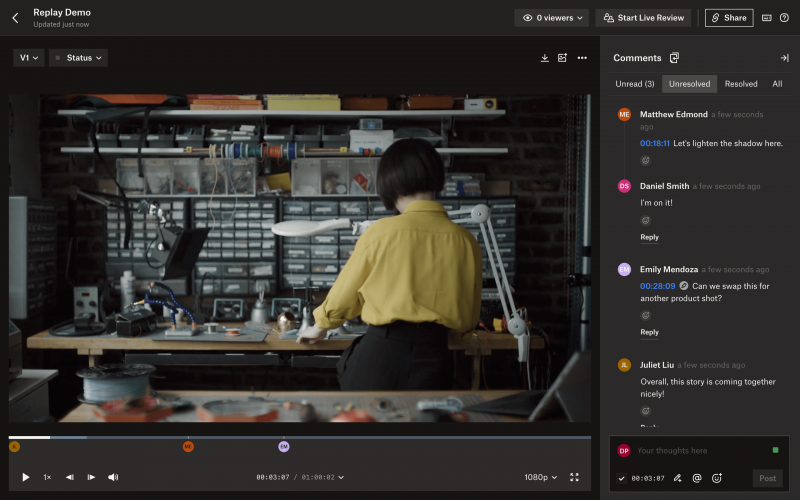The height and width of the screenshot is (500, 800).
Task: Open the Status dropdown
Action: click(x=79, y=58)
